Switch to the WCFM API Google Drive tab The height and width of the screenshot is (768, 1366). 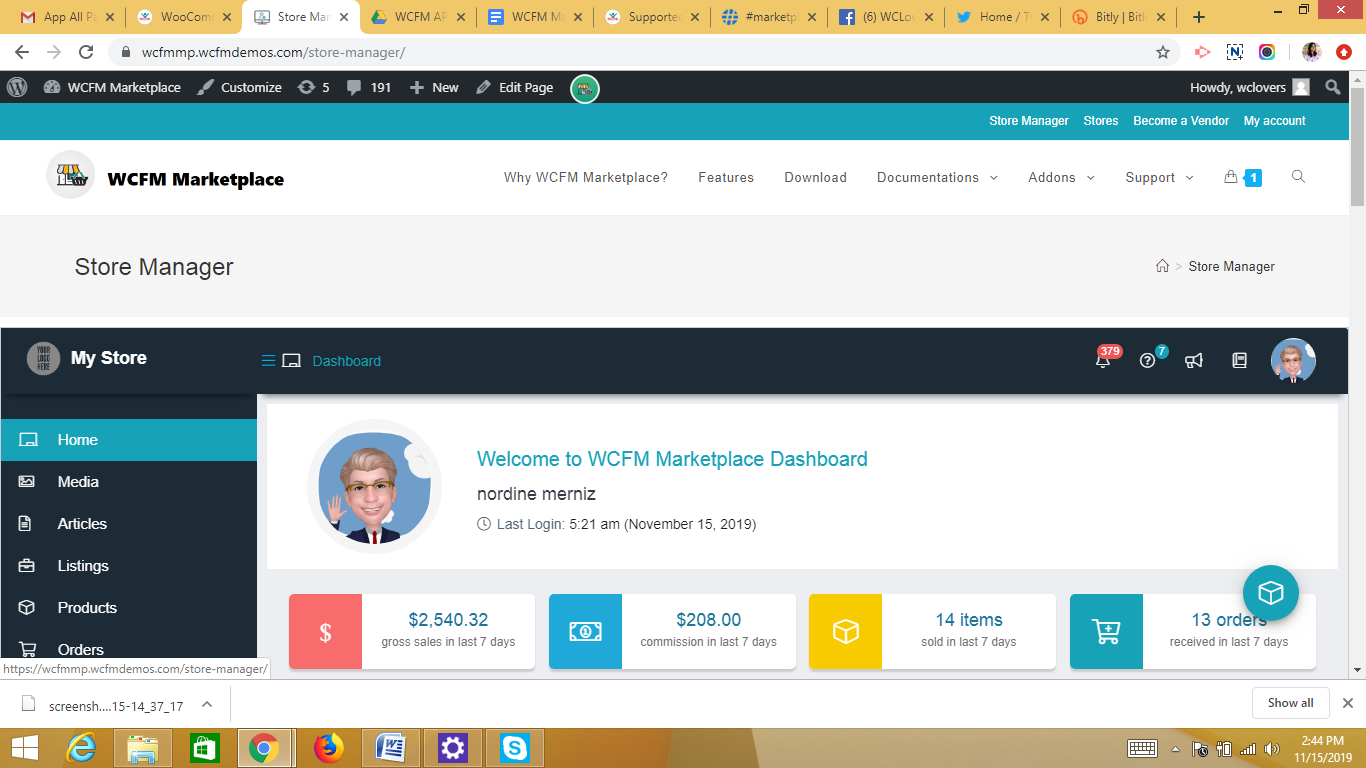click(418, 17)
